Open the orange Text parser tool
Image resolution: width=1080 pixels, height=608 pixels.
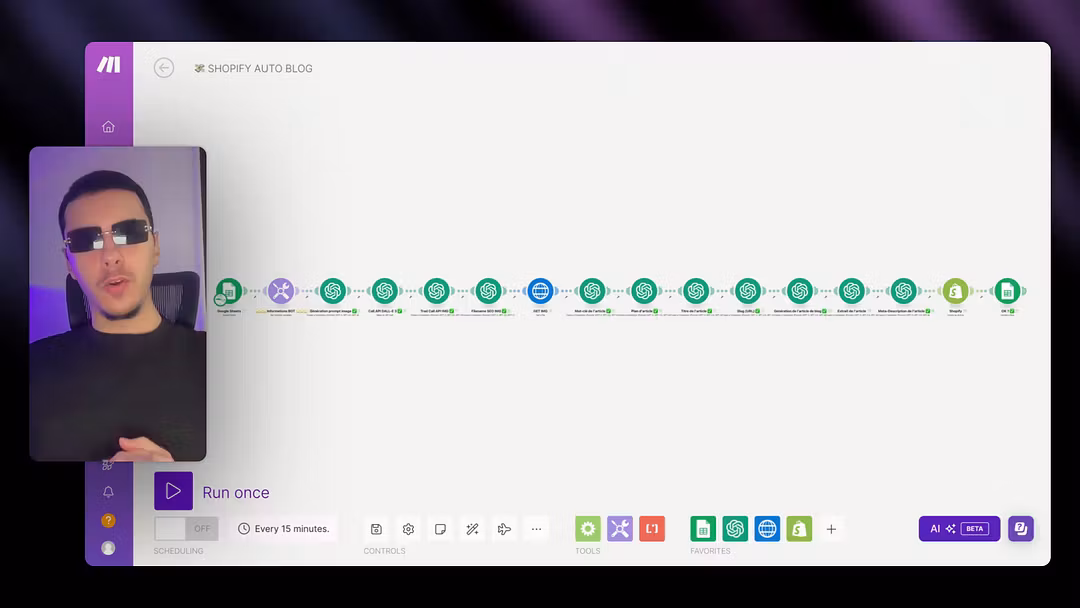(652, 529)
